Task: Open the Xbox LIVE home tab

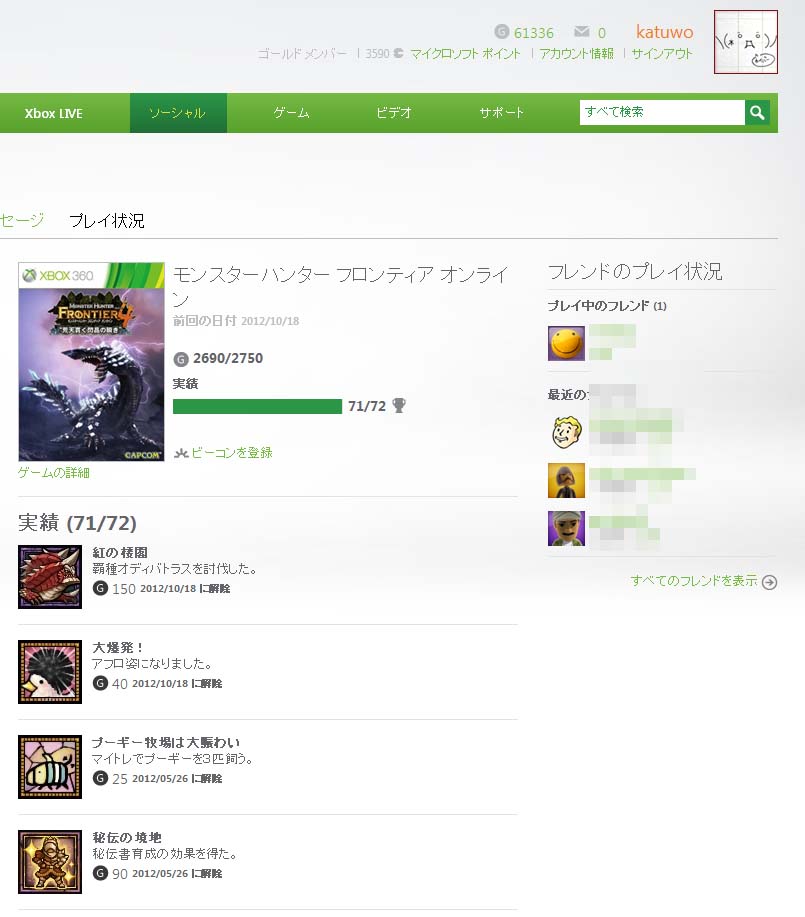Action: (53, 113)
